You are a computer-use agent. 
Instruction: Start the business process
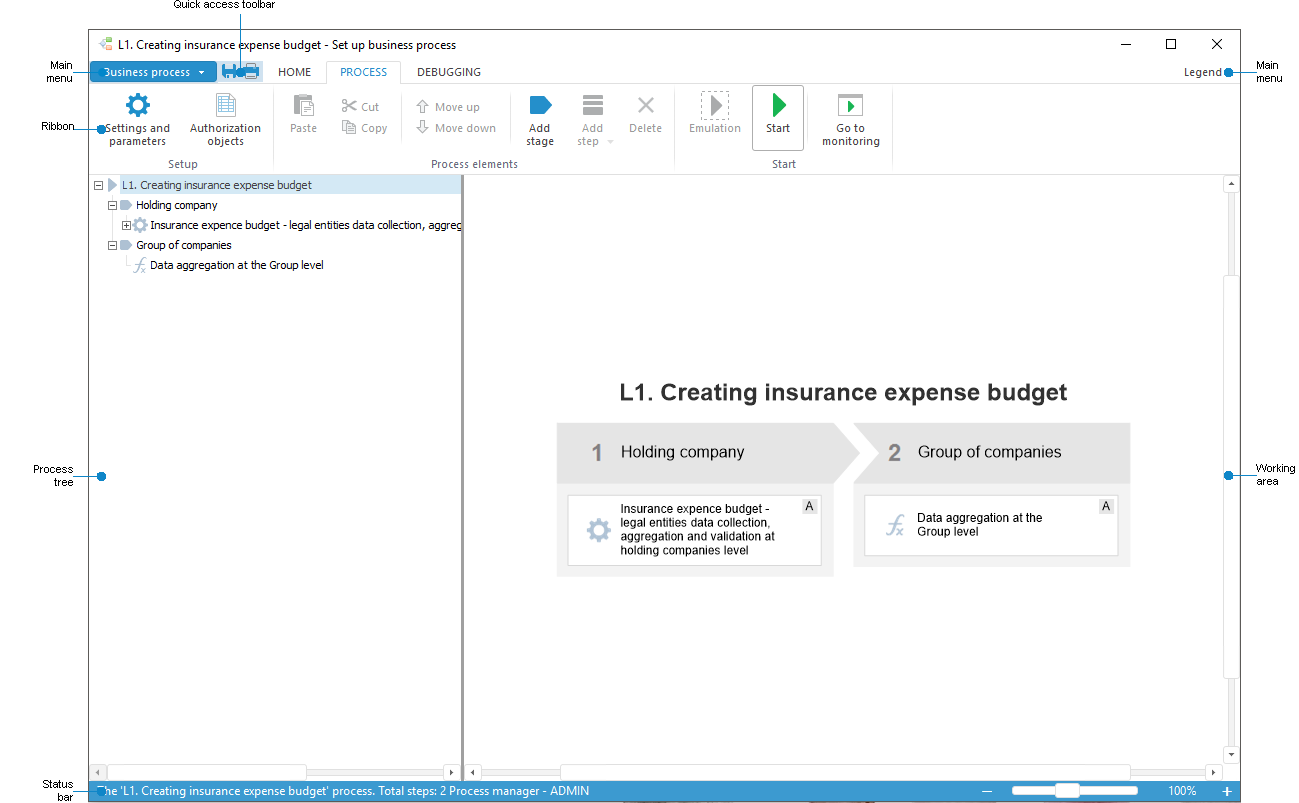(x=778, y=118)
